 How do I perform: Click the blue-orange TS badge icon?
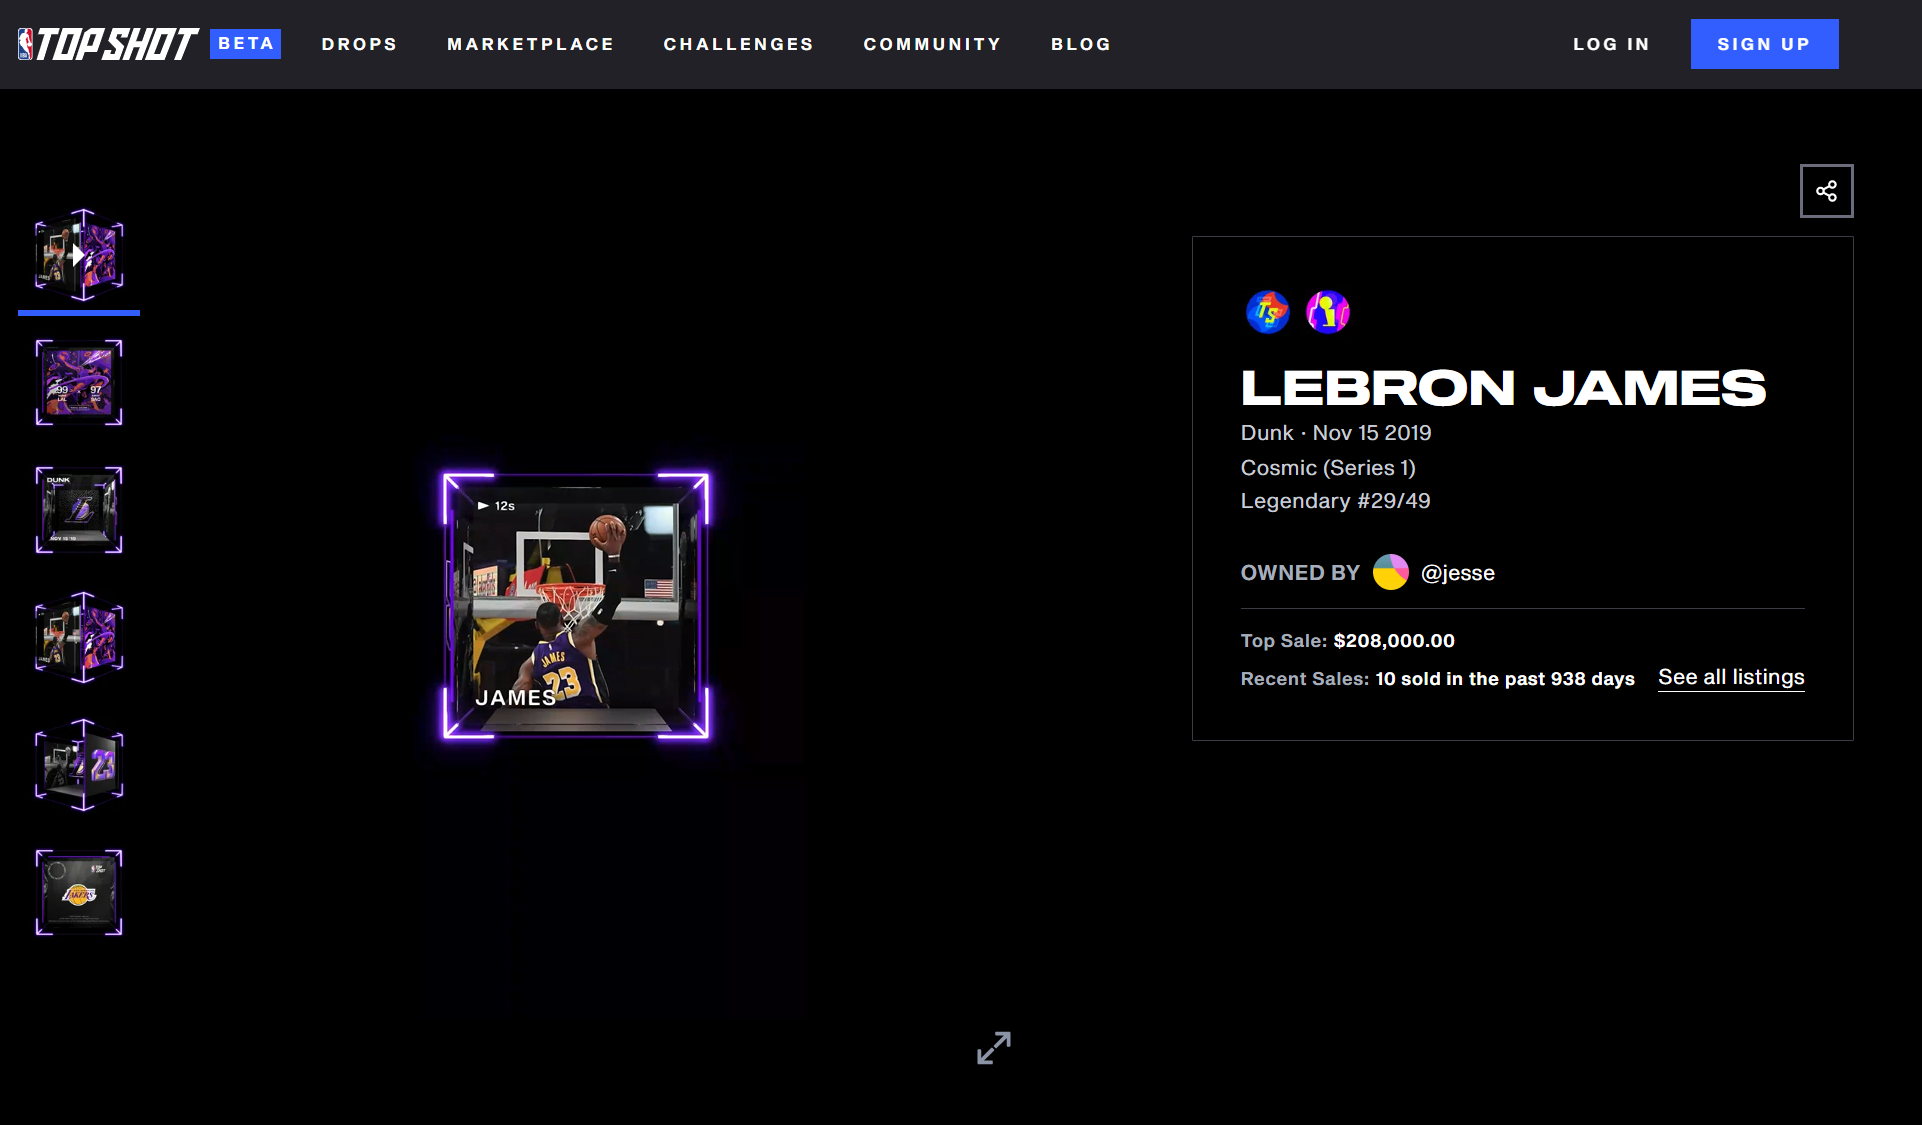pyautogui.click(x=1267, y=312)
